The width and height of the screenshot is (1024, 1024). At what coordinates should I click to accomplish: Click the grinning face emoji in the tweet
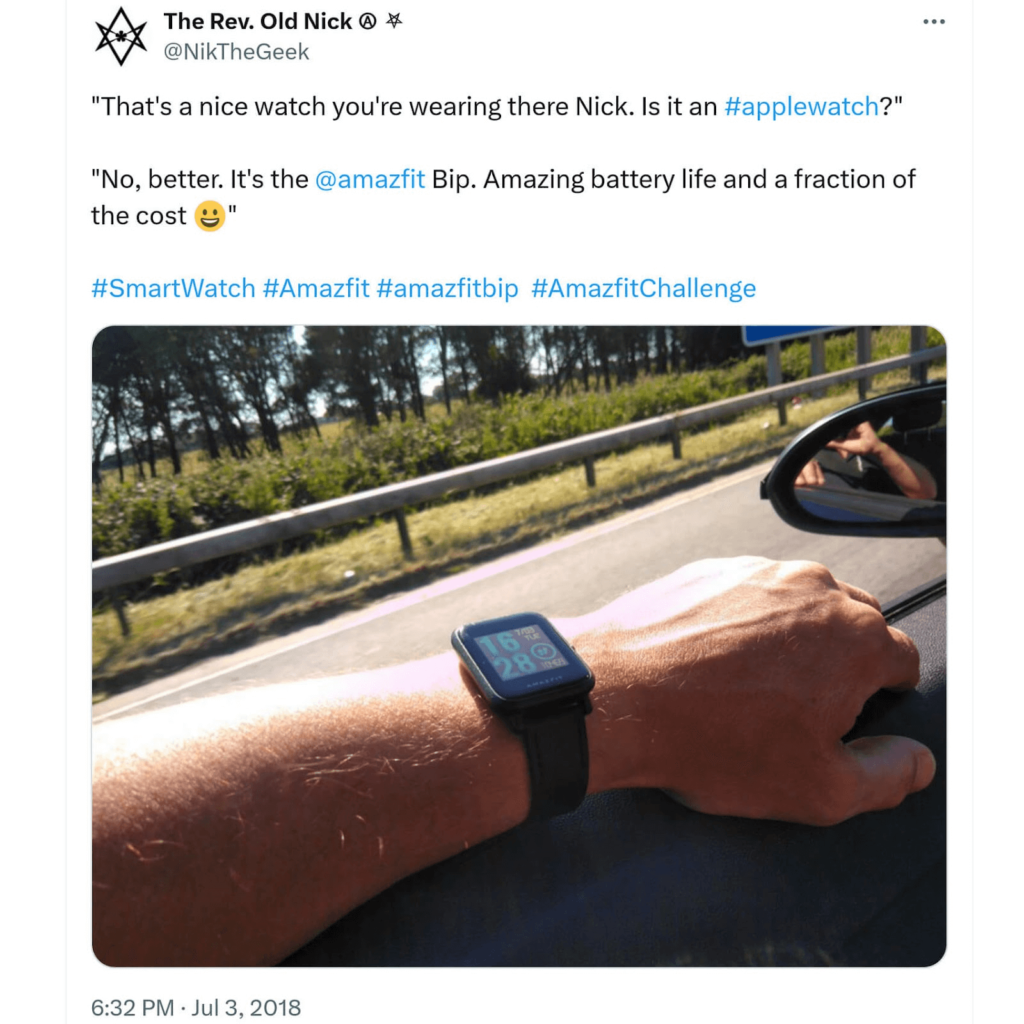pos(210,216)
